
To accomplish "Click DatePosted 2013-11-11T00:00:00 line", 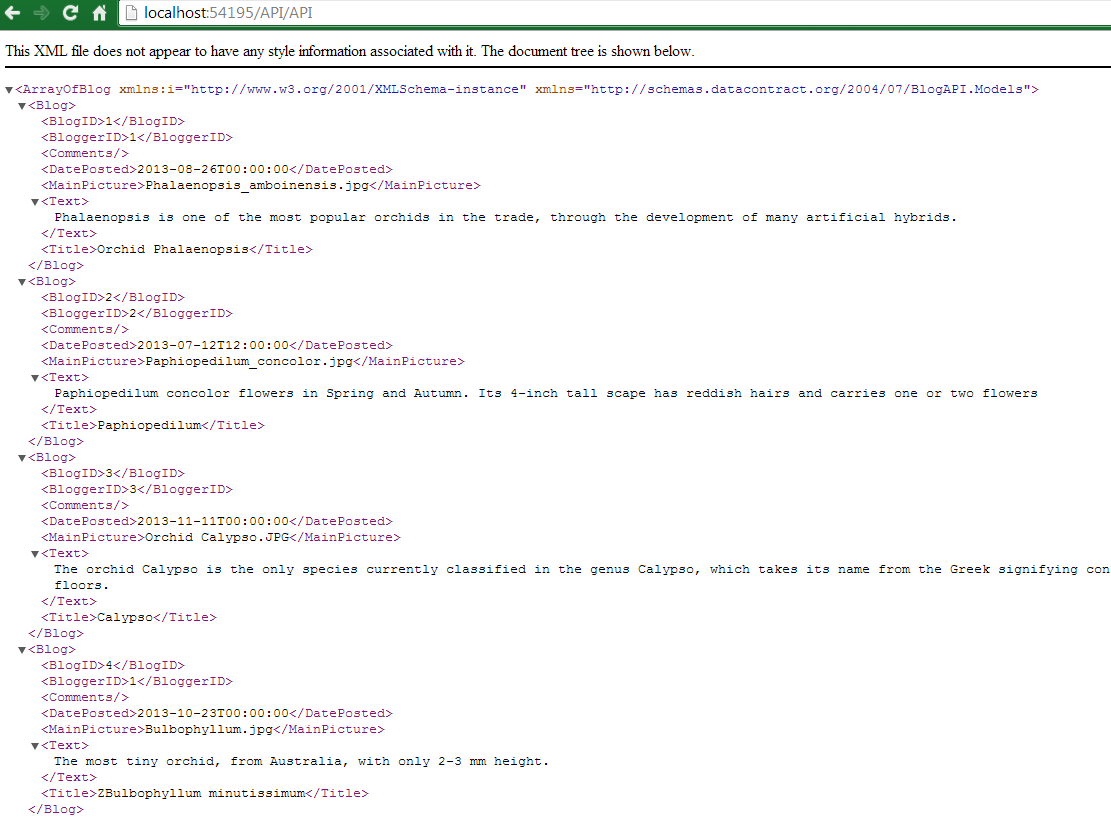I will coord(217,522).
